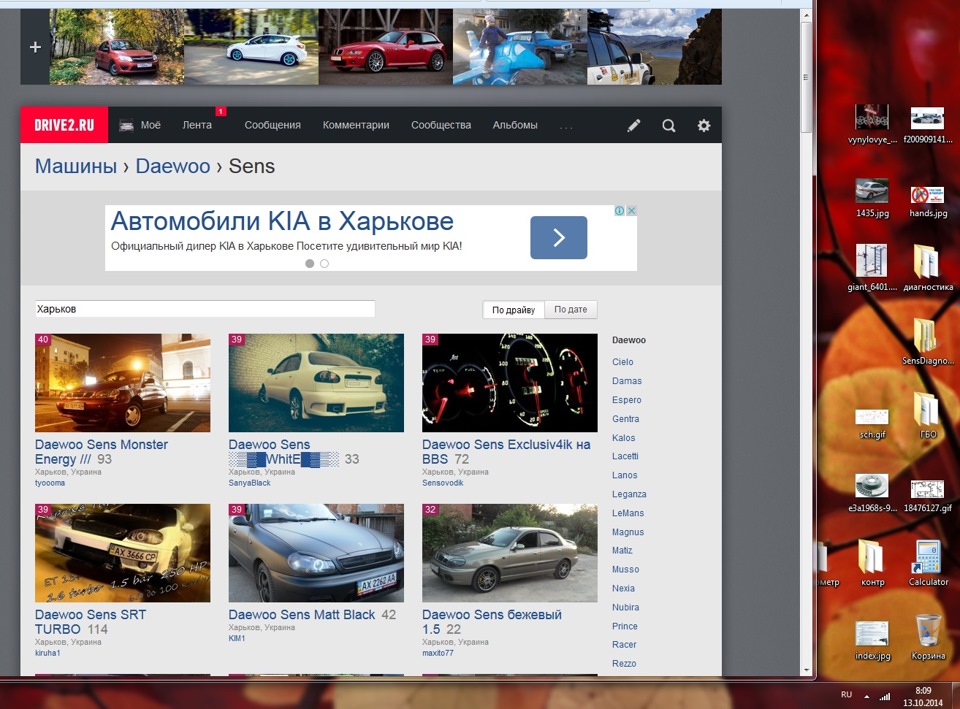
Task: Show hidden tray icons arrow
Action: point(866,696)
